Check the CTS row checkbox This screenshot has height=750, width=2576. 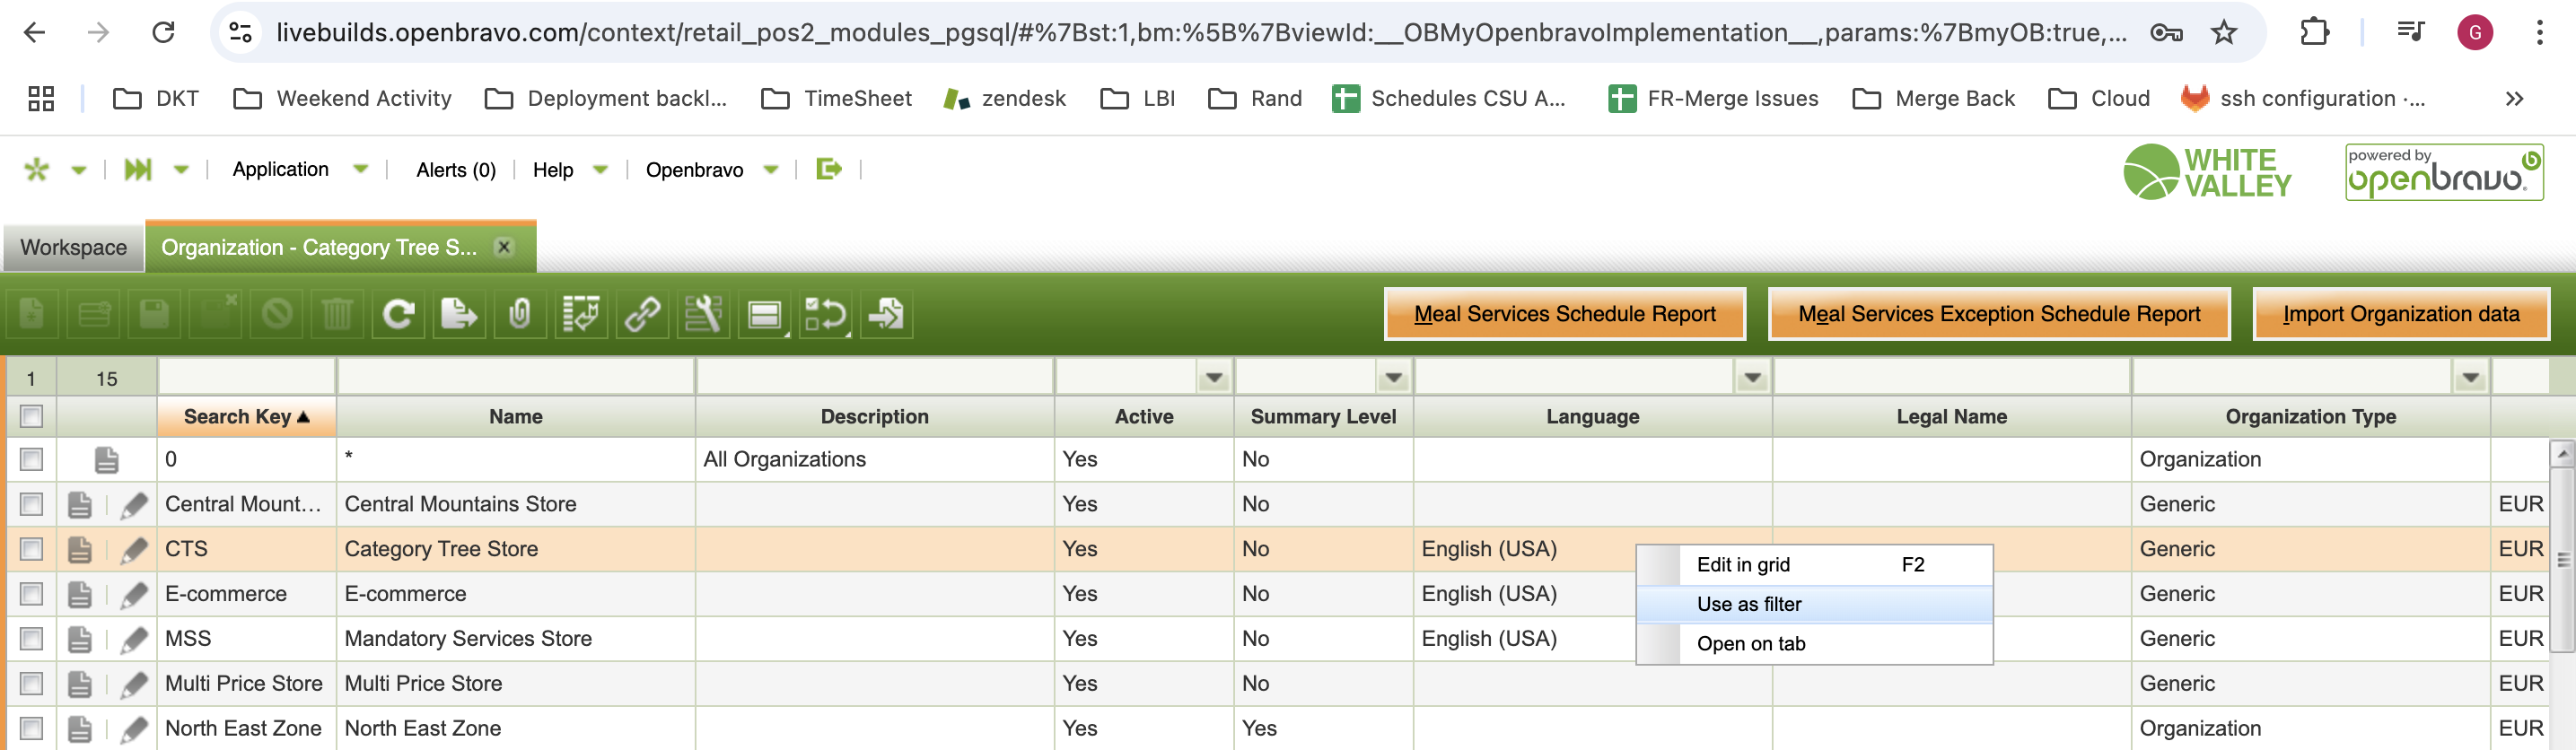coord(32,549)
